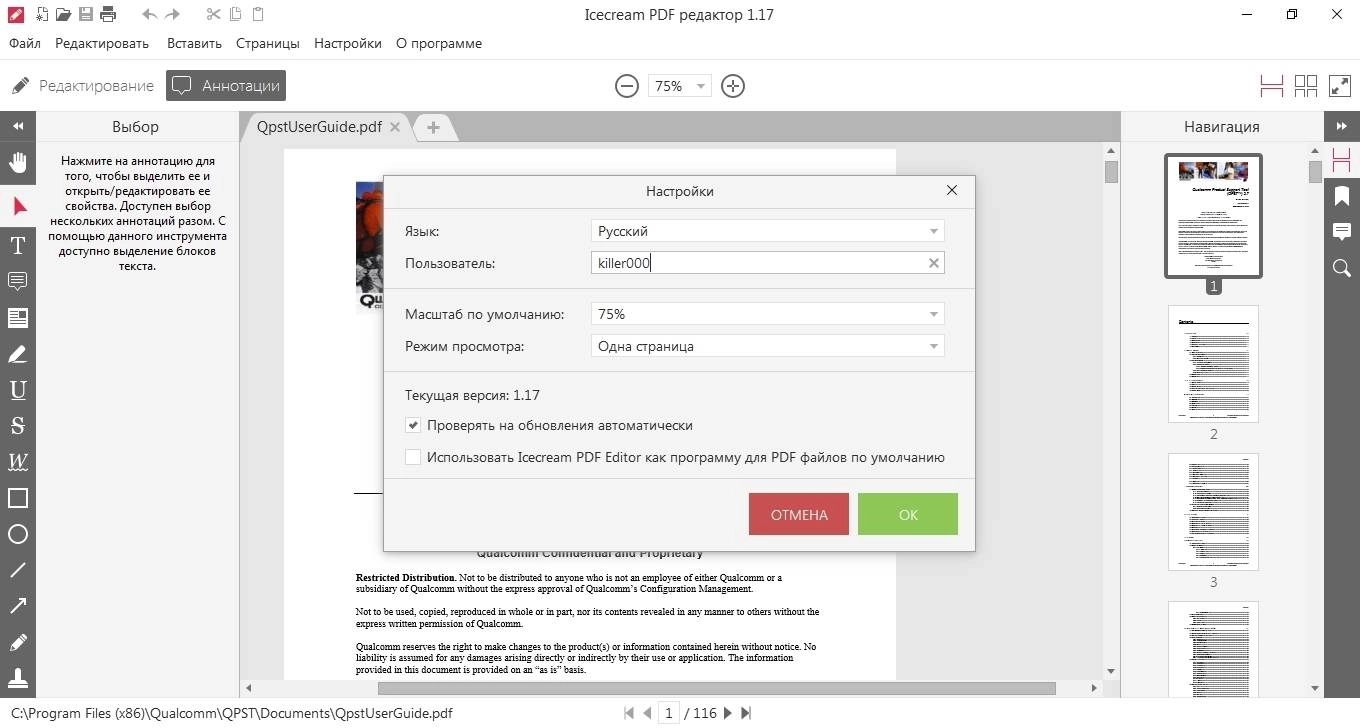Screen dimensions: 1360x728
Task: Select the Circle shape tool
Action: pos(17,535)
